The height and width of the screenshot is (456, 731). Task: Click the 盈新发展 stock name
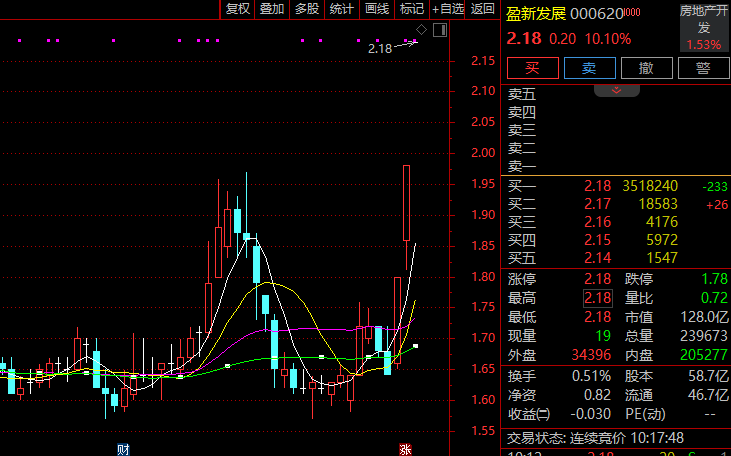[x=536, y=14]
